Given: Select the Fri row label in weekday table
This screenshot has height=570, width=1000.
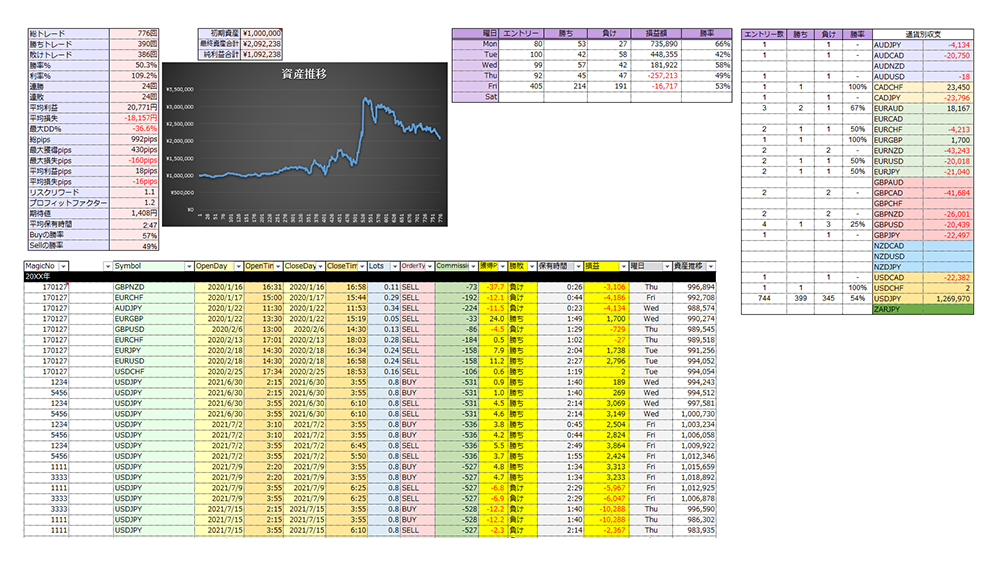Looking at the screenshot, I should (489, 87).
